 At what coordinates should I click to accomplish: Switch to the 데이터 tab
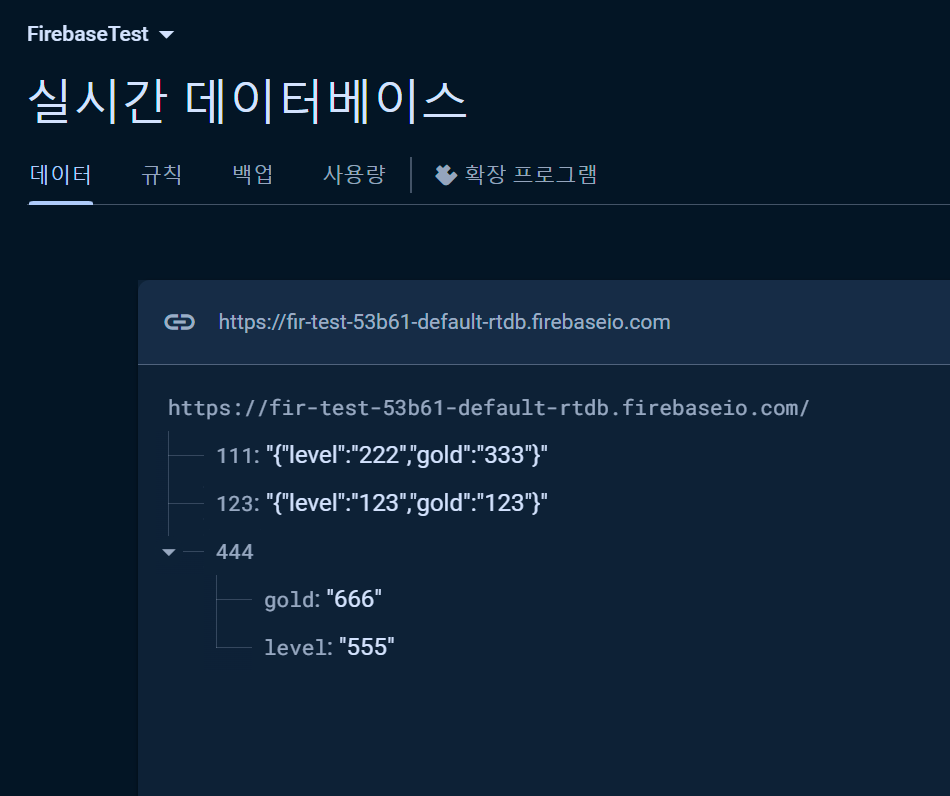61,175
